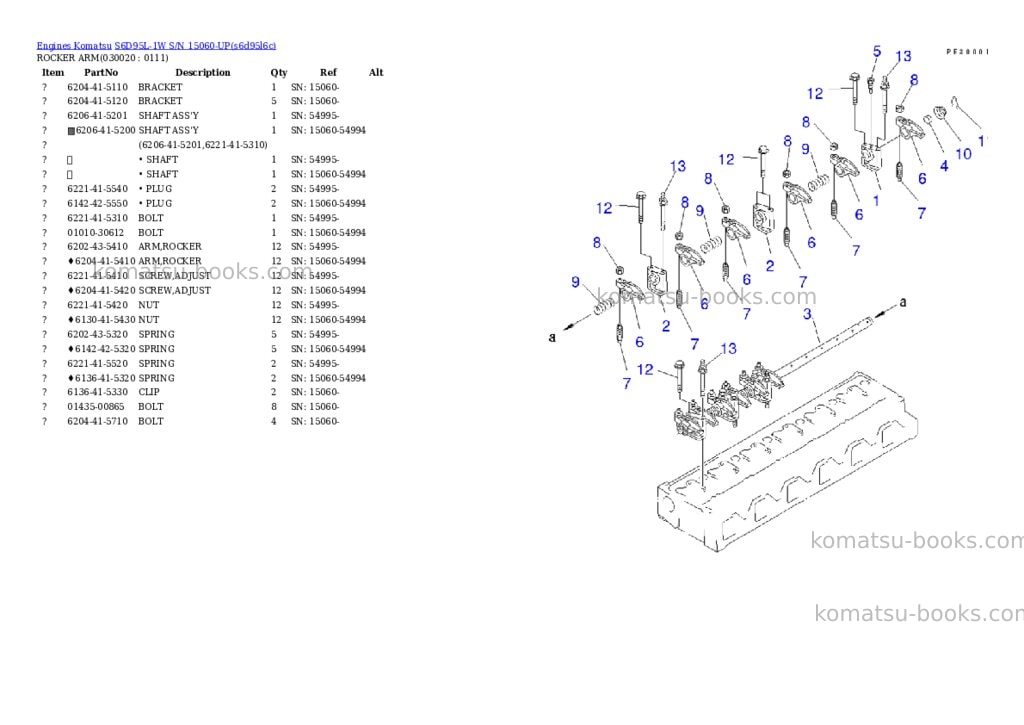The width and height of the screenshot is (1024, 725).
Task: Click the square marker beside 6206-41-5200
Action: coord(71,131)
